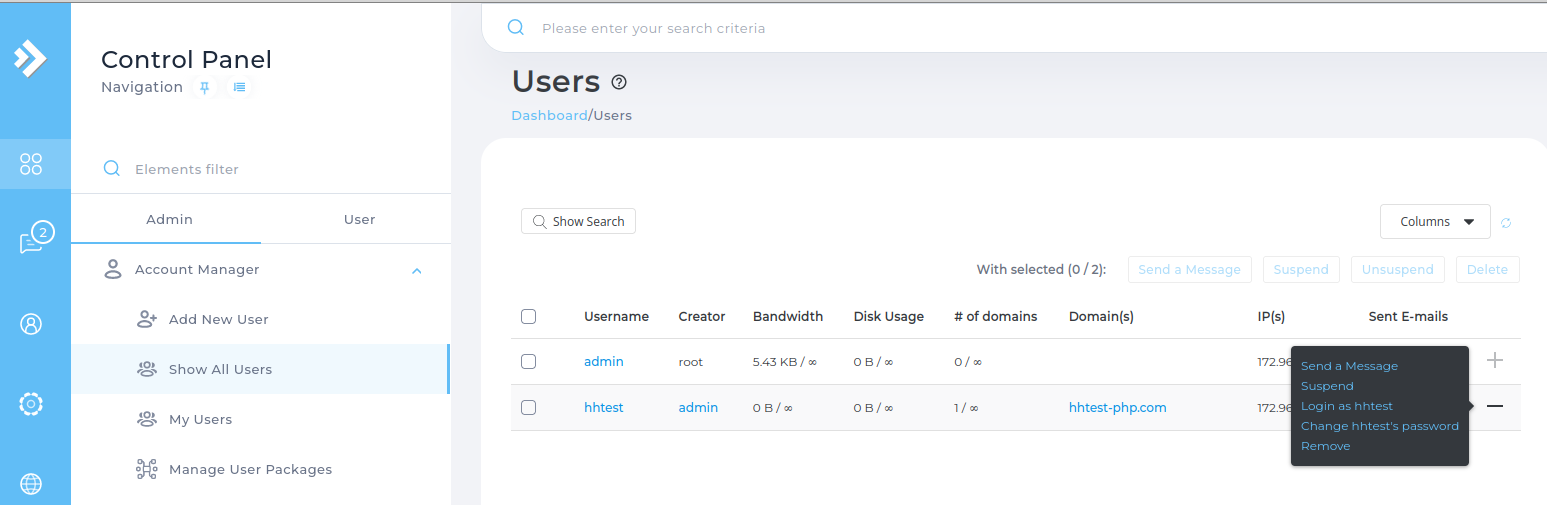Open the hhtest username link
1547x505 pixels.
coord(604,407)
